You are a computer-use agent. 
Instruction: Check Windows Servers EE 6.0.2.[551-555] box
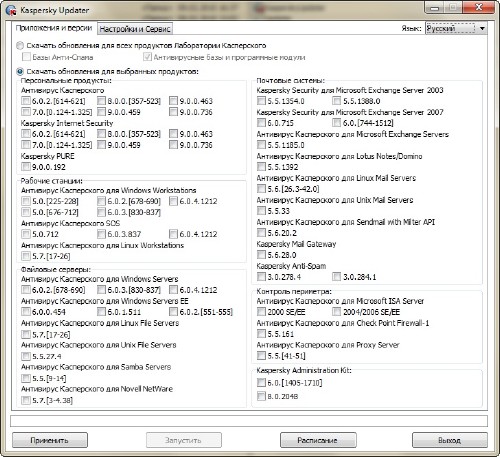click(x=173, y=312)
